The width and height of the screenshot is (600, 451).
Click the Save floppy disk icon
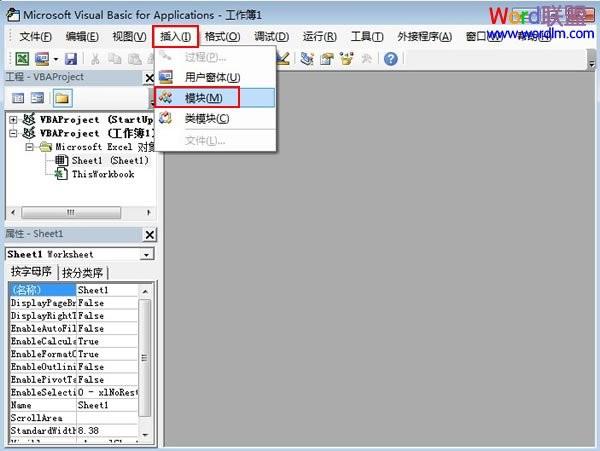click(x=71, y=59)
